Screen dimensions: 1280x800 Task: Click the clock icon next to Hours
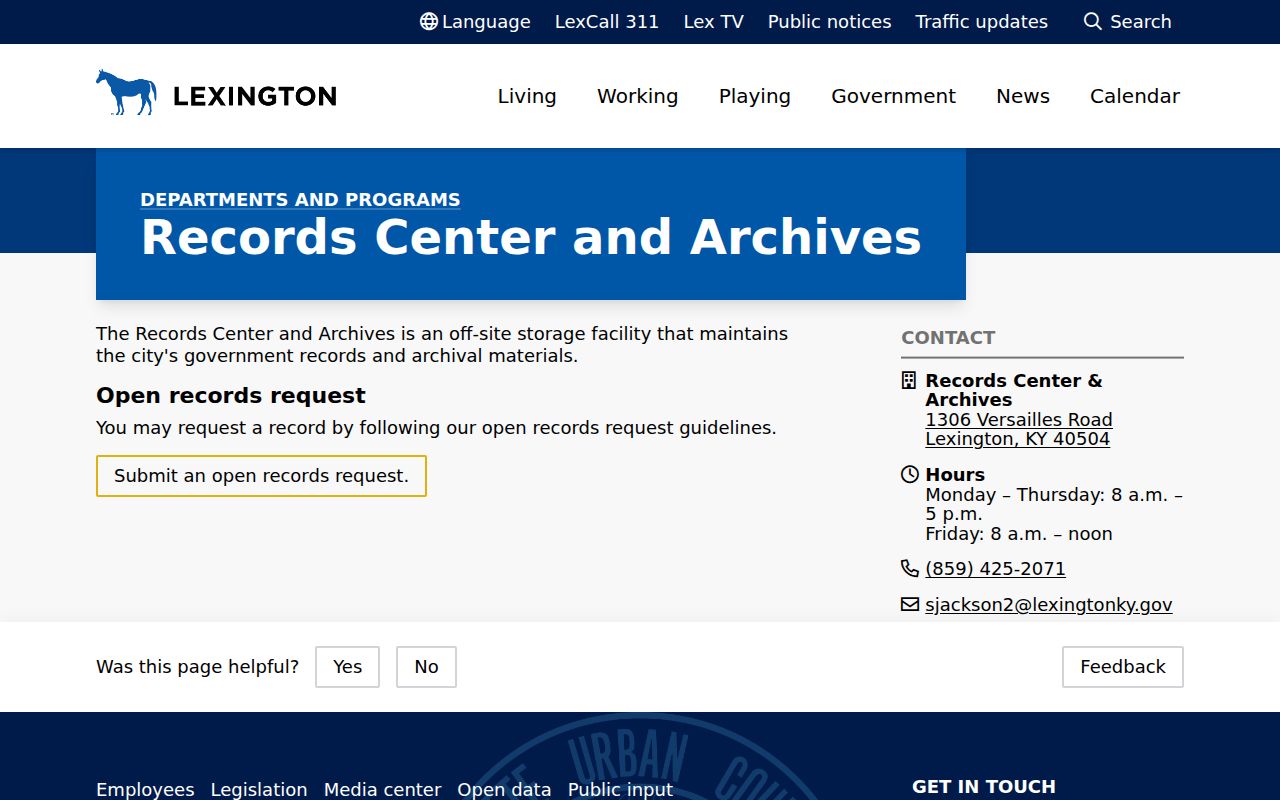[x=909, y=474]
